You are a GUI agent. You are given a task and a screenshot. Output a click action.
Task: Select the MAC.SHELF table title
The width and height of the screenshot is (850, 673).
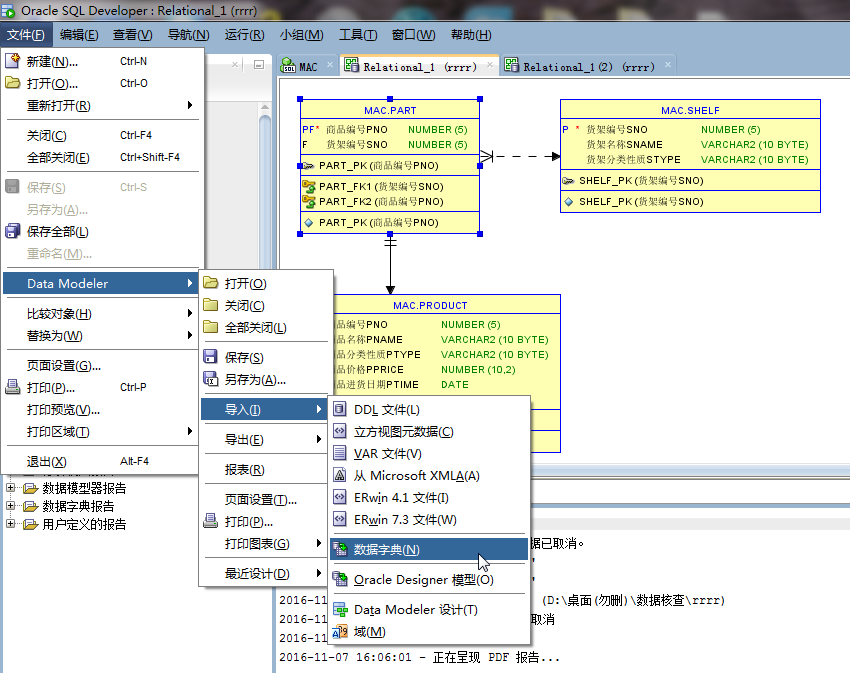click(690, 110)
